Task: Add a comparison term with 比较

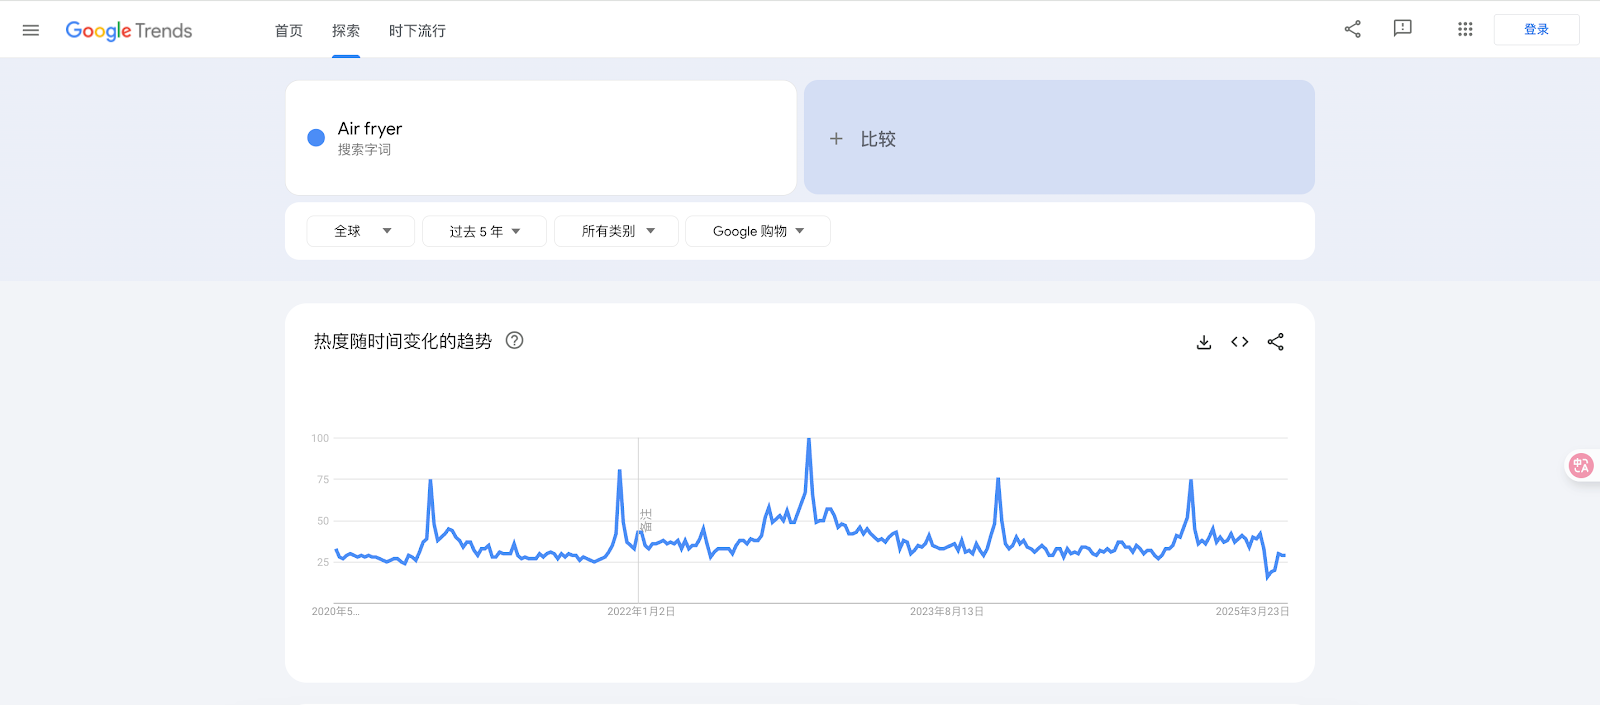Action: click(x=1059, y=138)
